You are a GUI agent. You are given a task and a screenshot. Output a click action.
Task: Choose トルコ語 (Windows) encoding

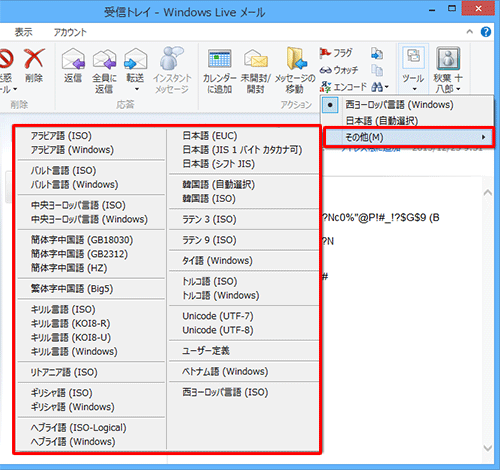point(221,295)
